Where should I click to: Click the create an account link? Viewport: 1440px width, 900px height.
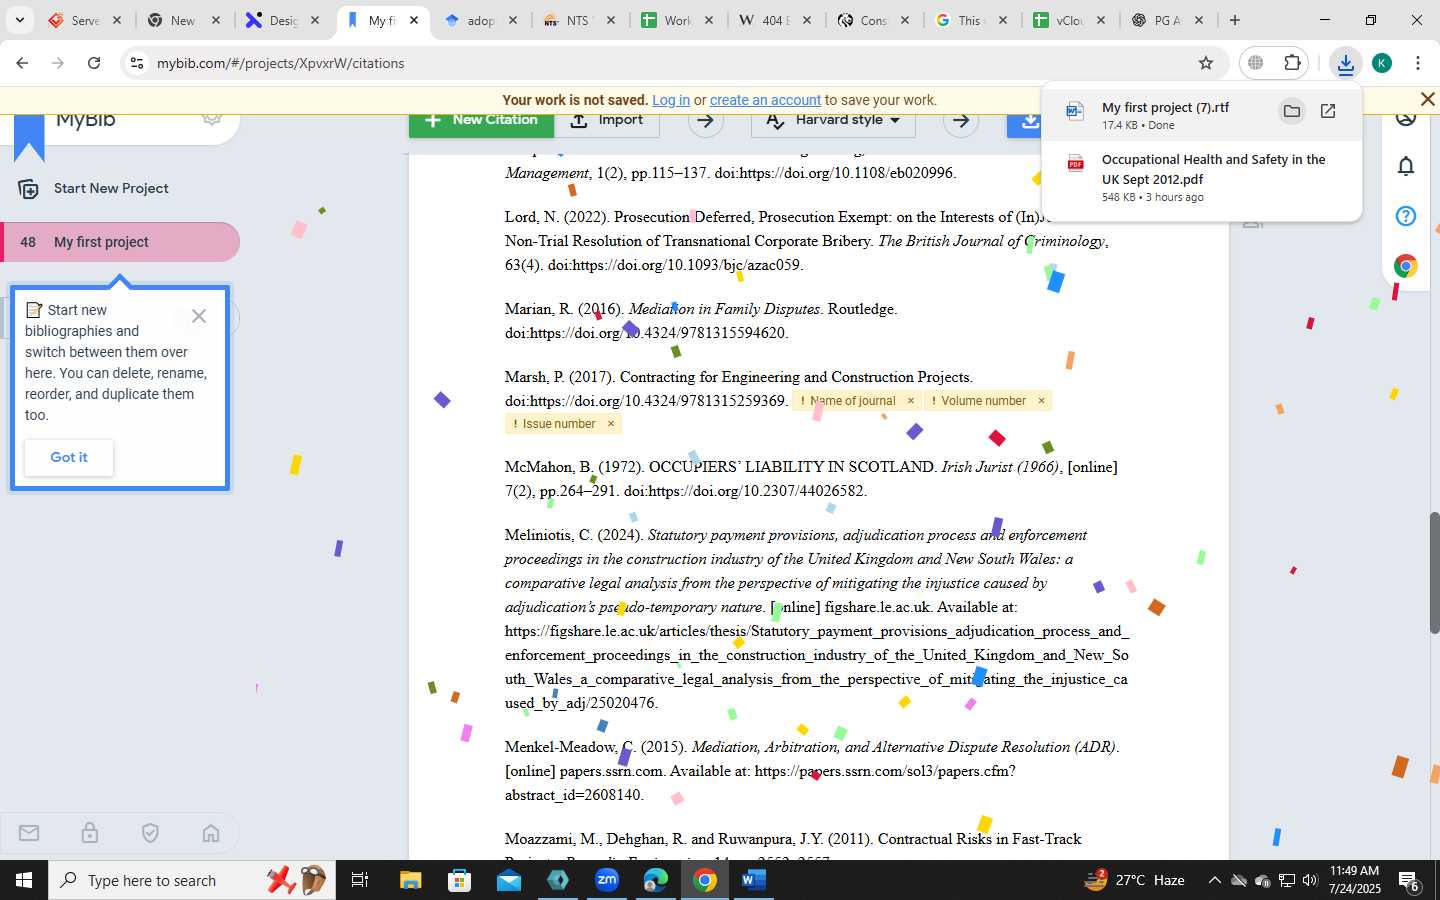[765, 100]
